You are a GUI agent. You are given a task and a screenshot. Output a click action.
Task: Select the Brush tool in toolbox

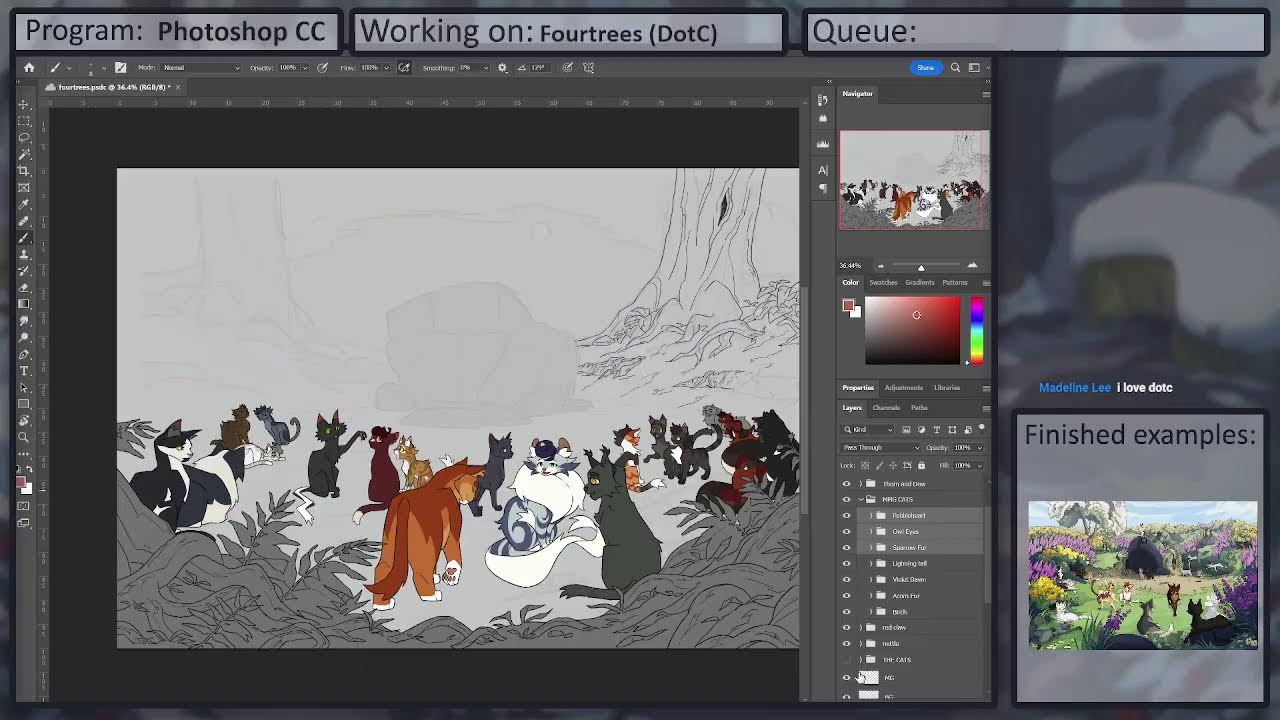(23, 238)
